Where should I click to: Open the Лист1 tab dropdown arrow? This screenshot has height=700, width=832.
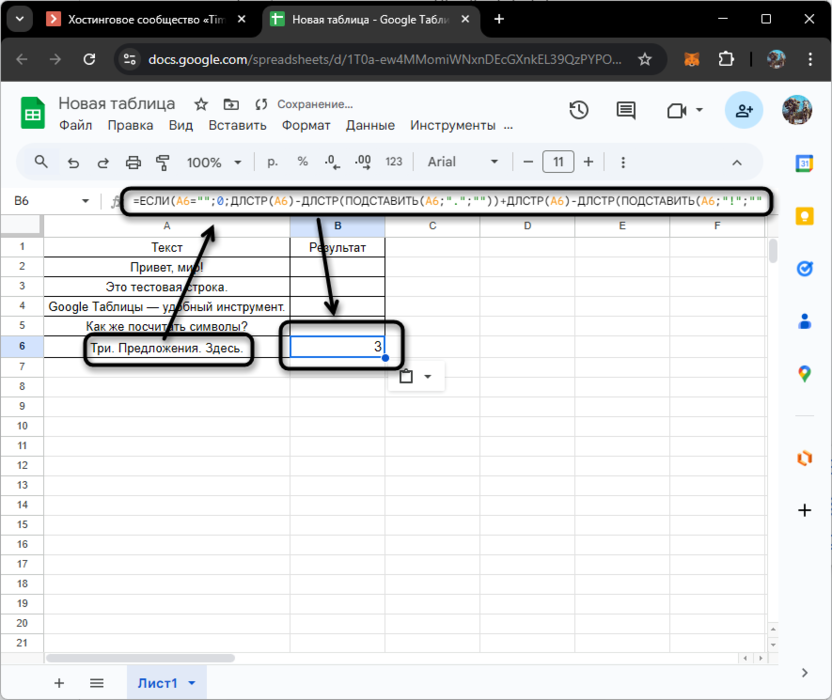(x=192, y=683)
